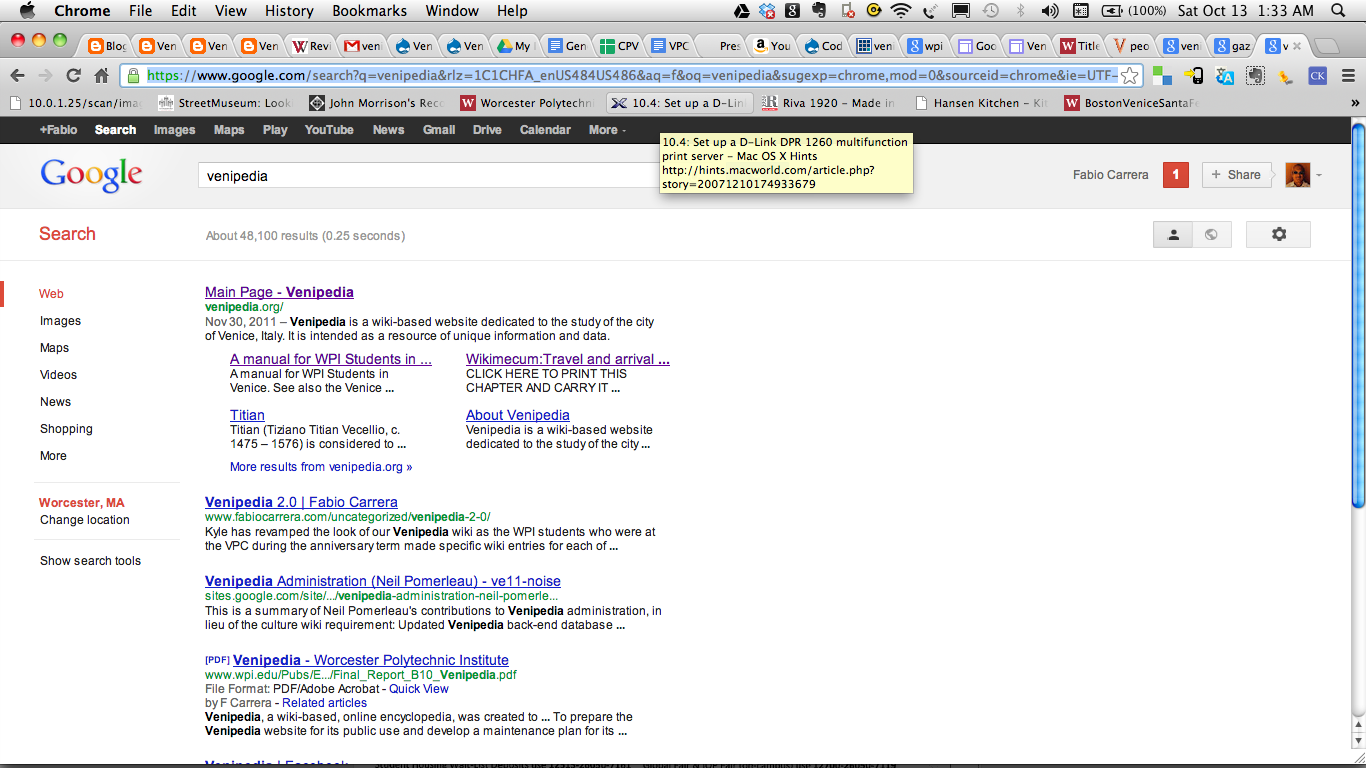Open the Apple menu
Viewport: 1366px width, 768px height.
coord(27,11)
